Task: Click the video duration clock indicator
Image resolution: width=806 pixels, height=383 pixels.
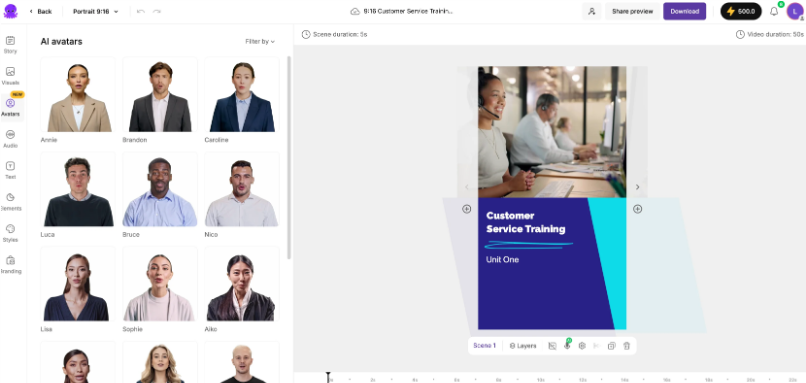Action: click(x=770, y=34)
